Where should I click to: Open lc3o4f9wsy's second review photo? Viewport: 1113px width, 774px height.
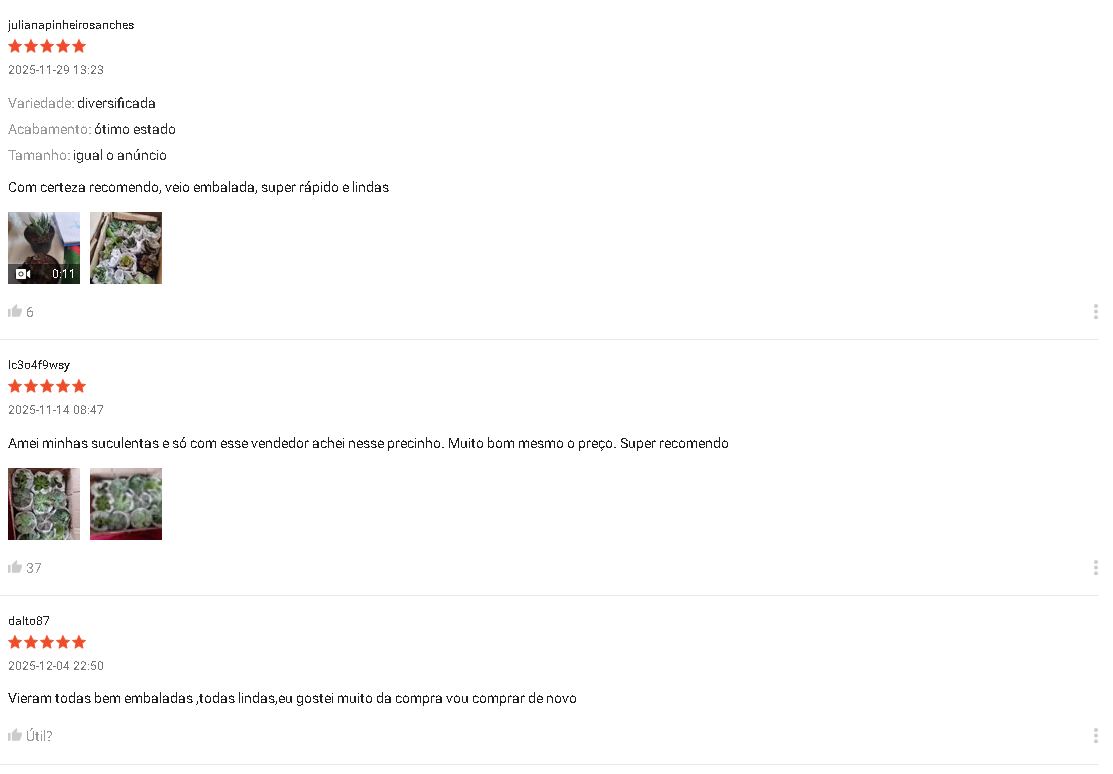coord(125,503)
